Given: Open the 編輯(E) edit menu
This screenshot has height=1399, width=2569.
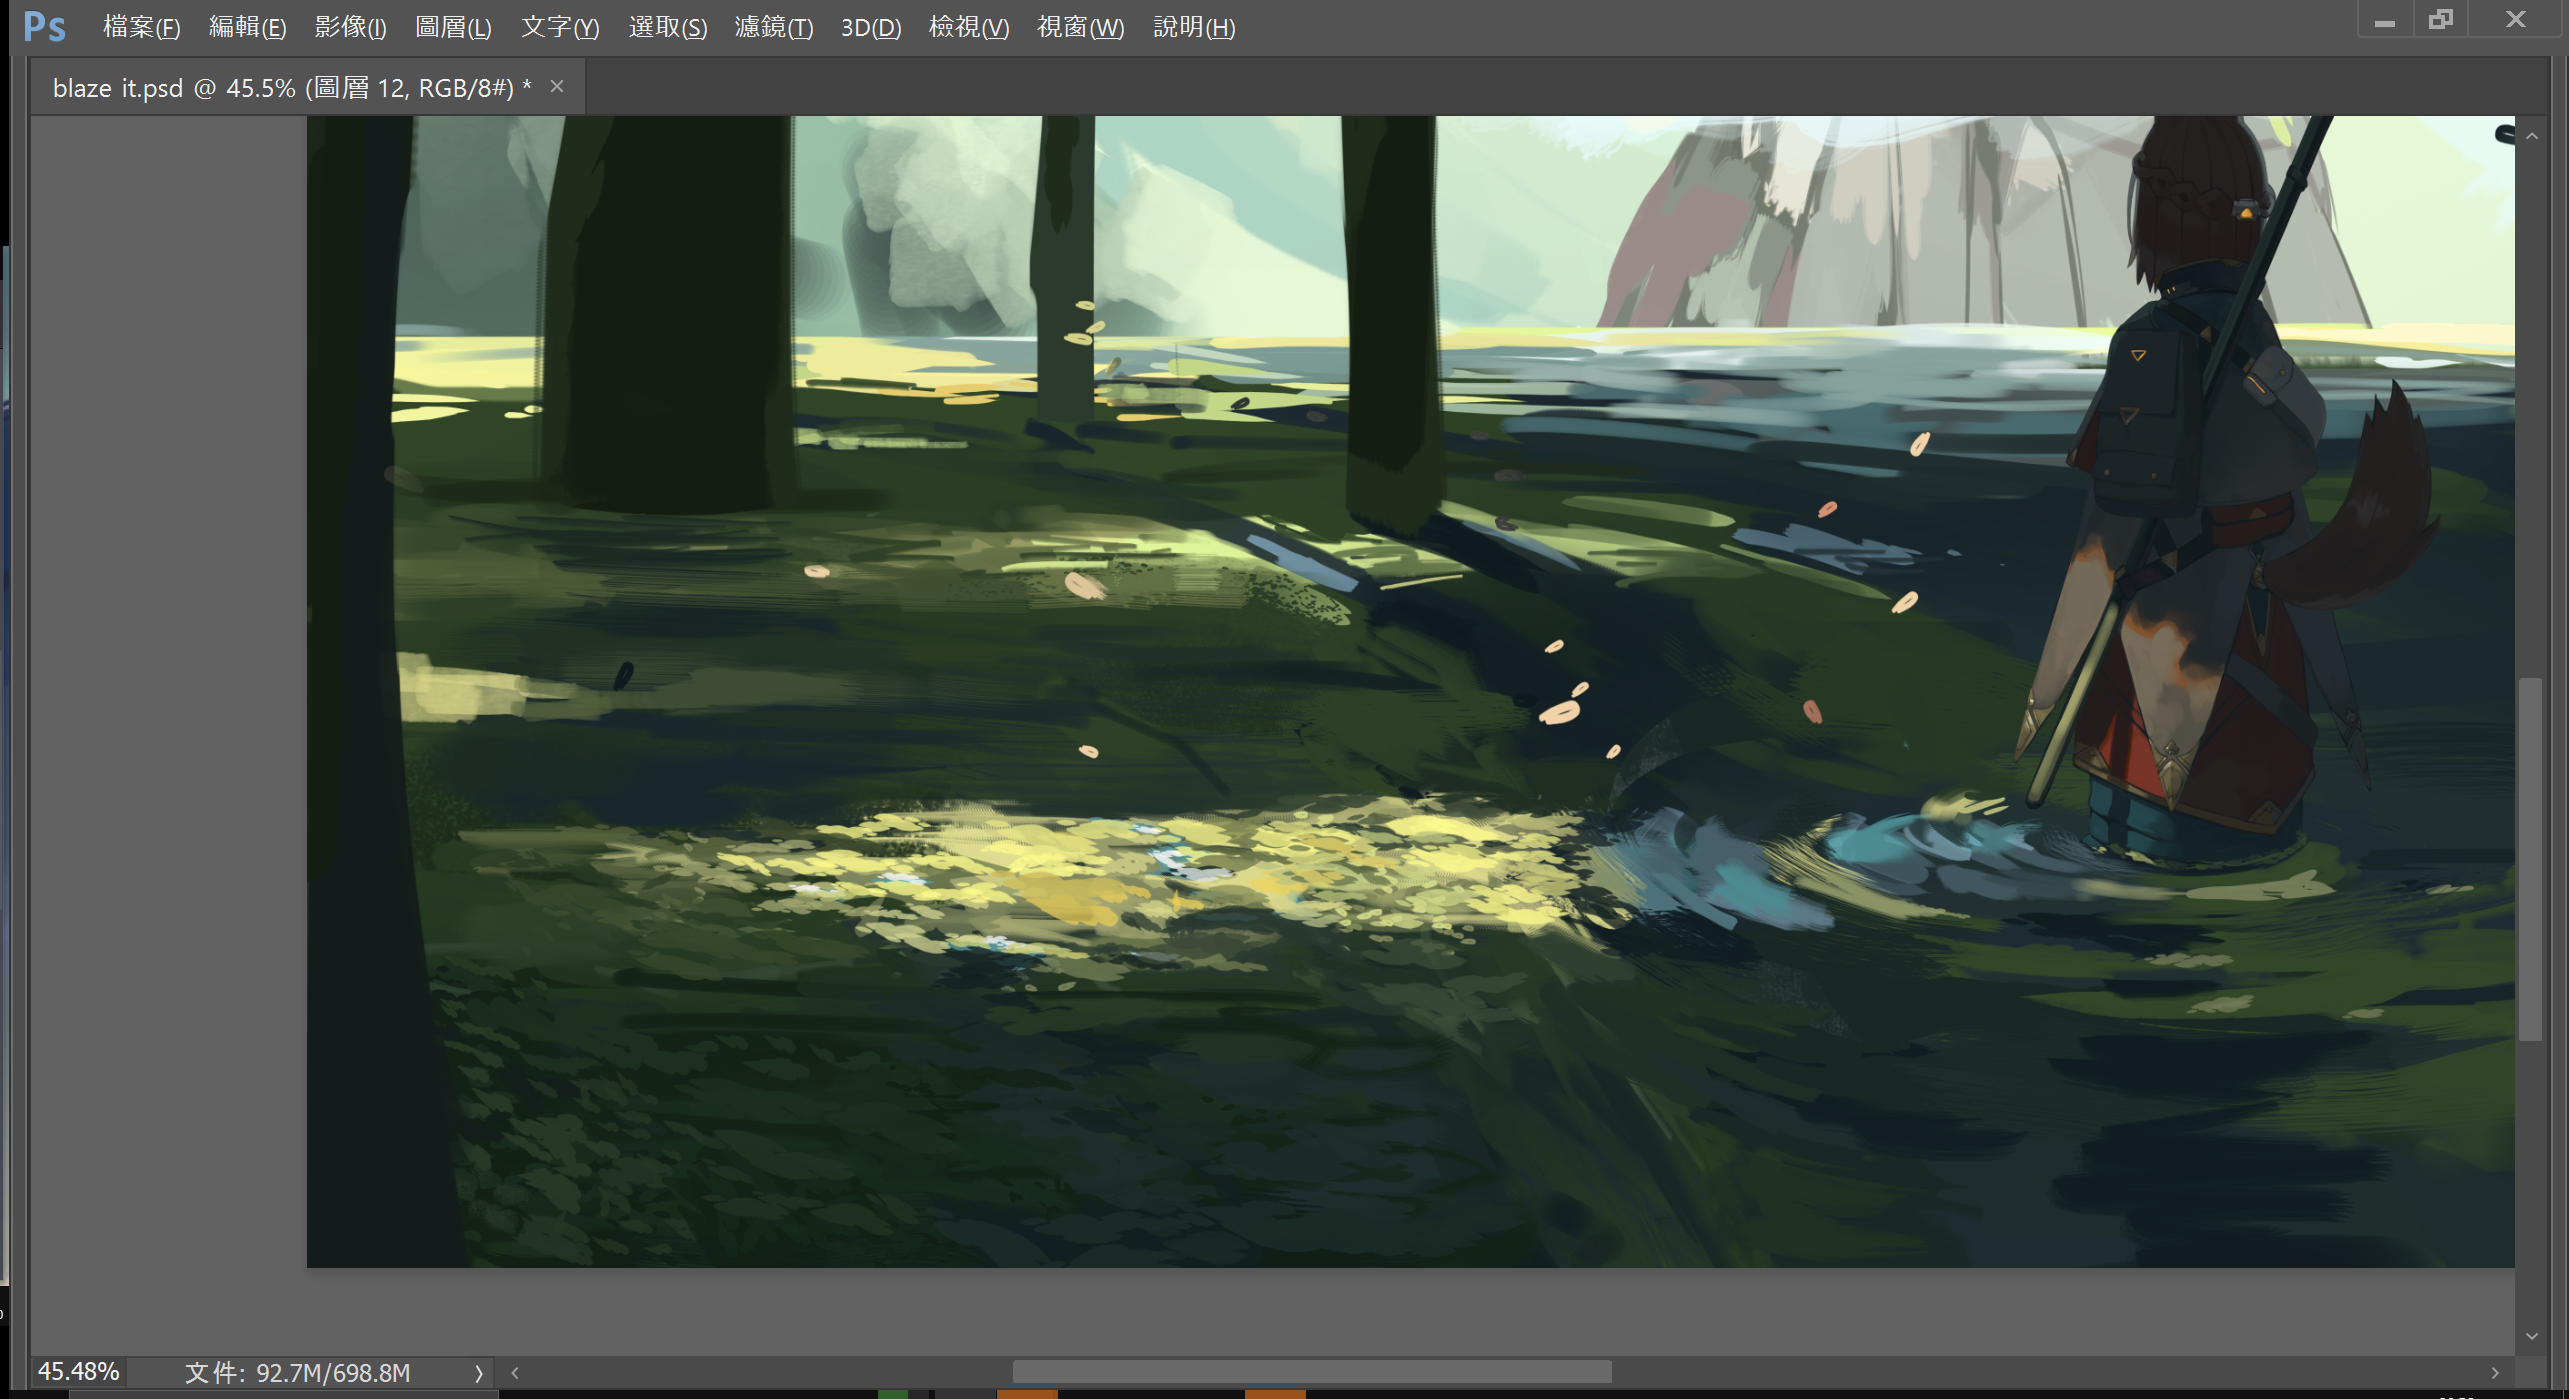Looking at the screenshot, I should pos(247,27).
